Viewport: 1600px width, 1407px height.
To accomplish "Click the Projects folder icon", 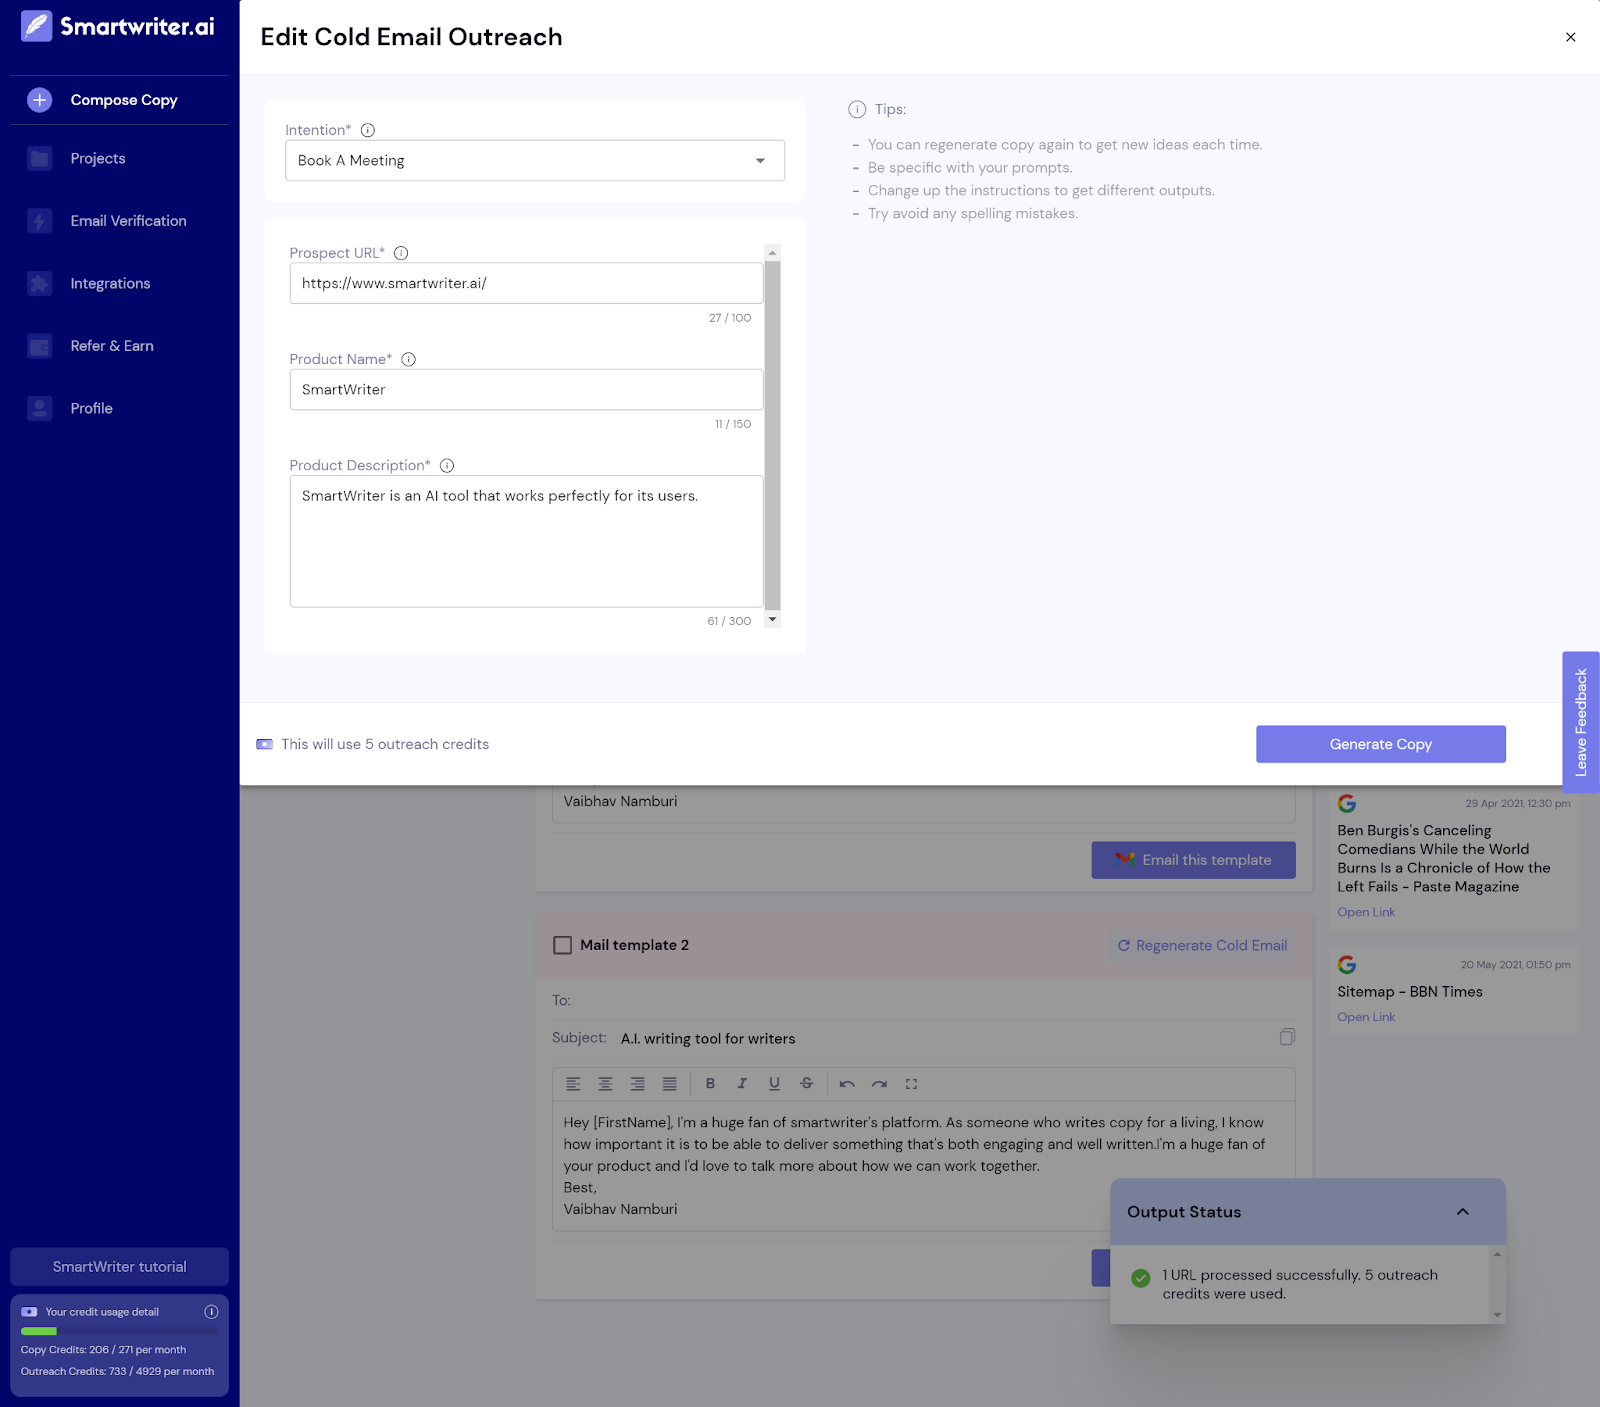I will click(39, 159).
